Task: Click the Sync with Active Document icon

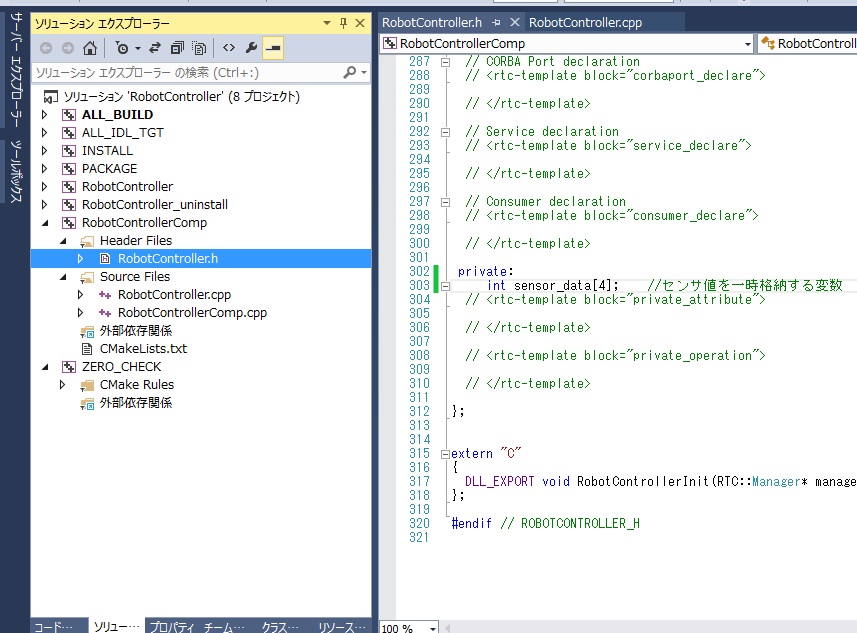Action: 155,48
